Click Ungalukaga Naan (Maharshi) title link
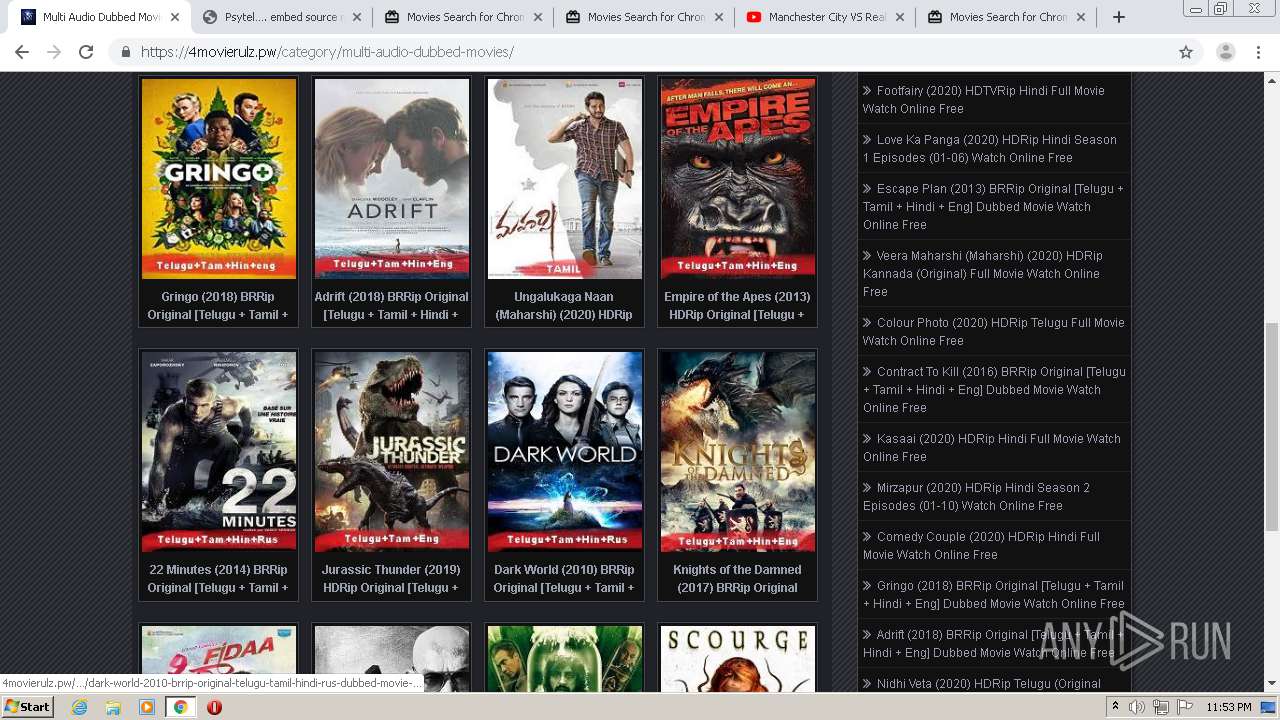This screenshot has width=1280, height=720. coord(565,305)
